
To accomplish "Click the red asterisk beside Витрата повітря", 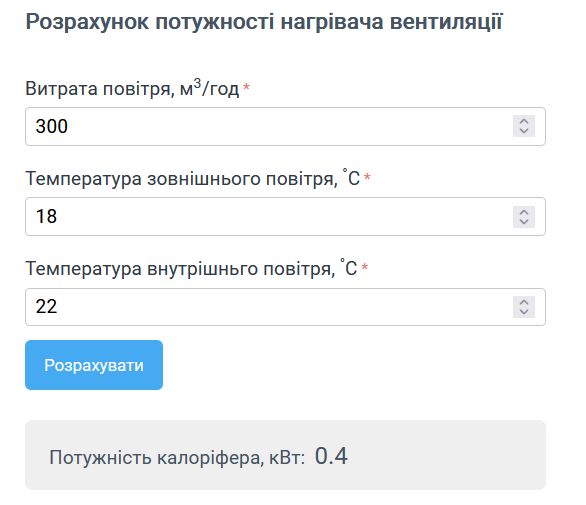I will (x=246, y=87).
